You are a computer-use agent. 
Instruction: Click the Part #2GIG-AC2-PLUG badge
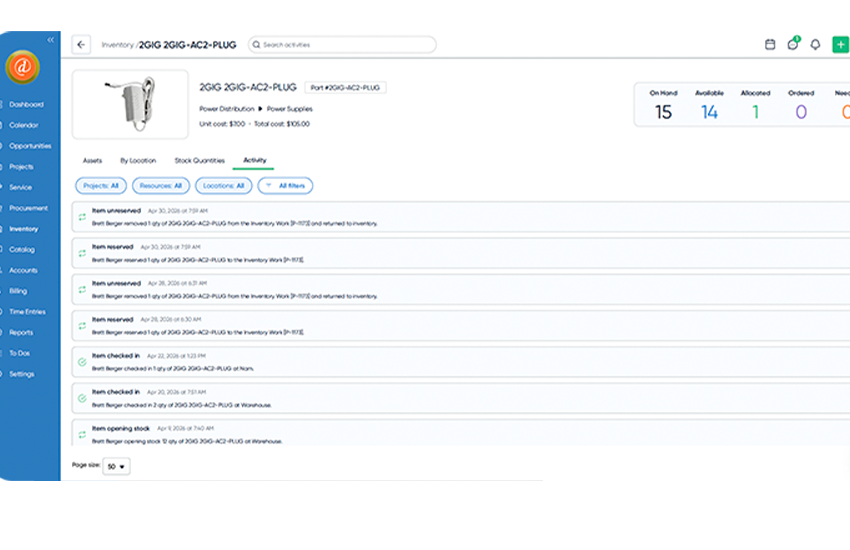[345, 88]
